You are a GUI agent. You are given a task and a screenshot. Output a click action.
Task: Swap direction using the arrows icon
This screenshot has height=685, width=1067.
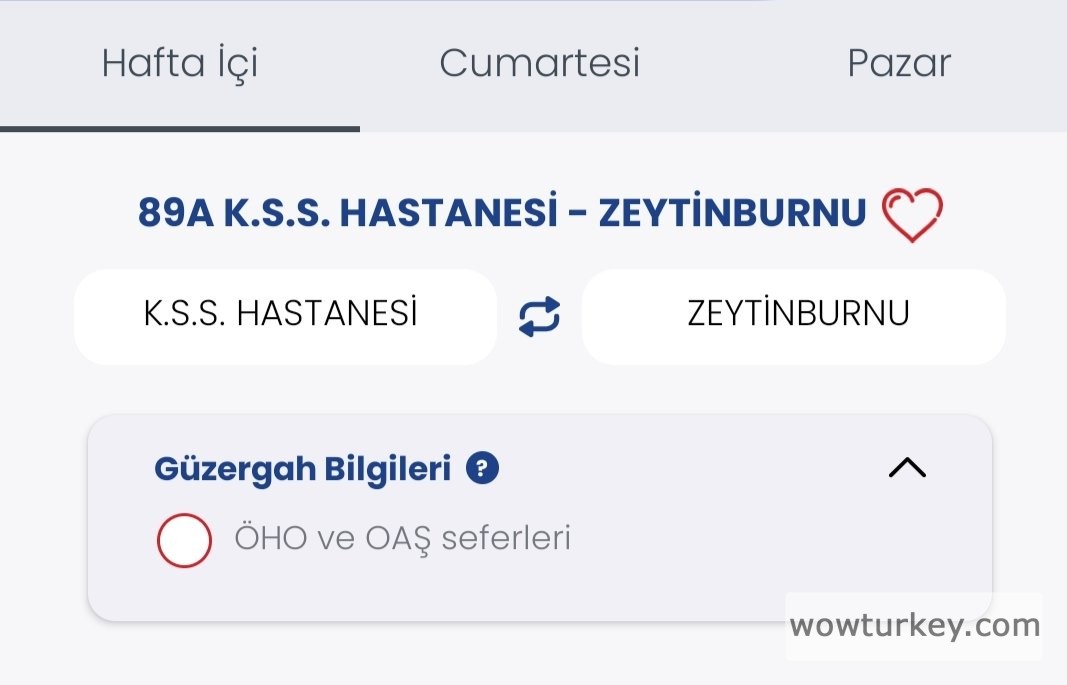pos(539,317)
